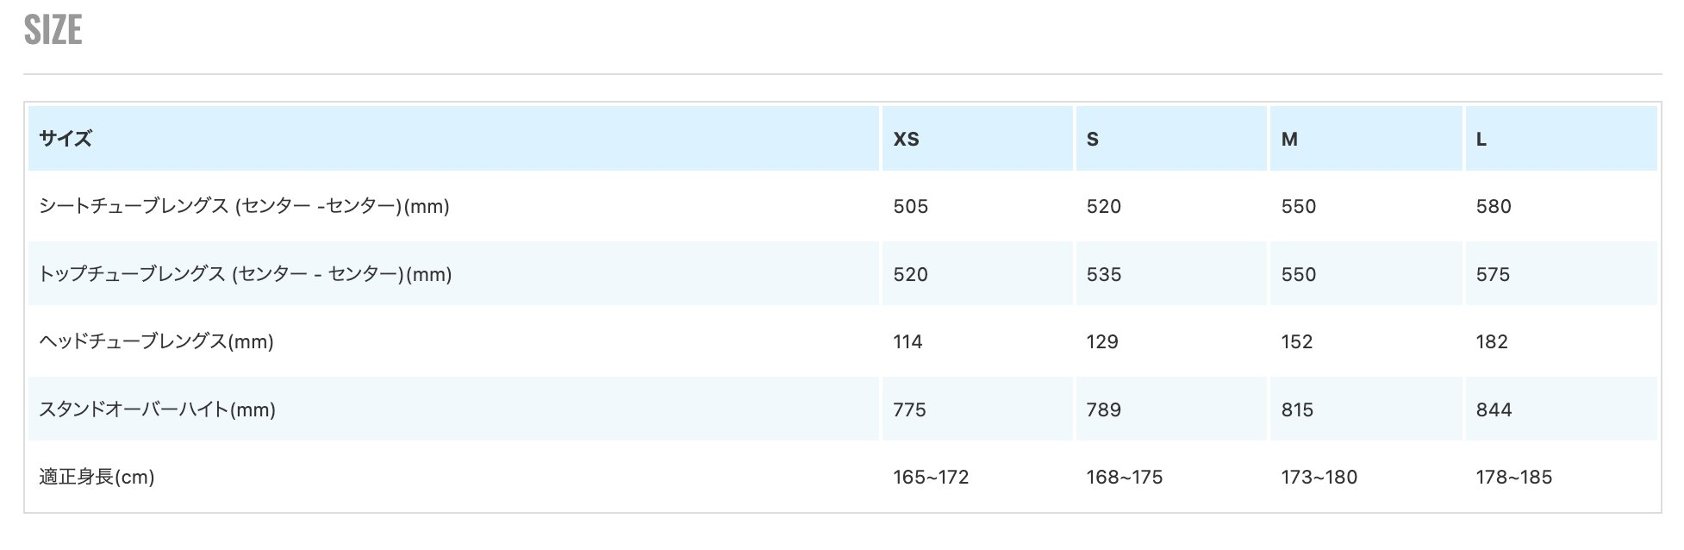Click the SIZE section heading
The image size is (1684, 550).
coord(53,31)
